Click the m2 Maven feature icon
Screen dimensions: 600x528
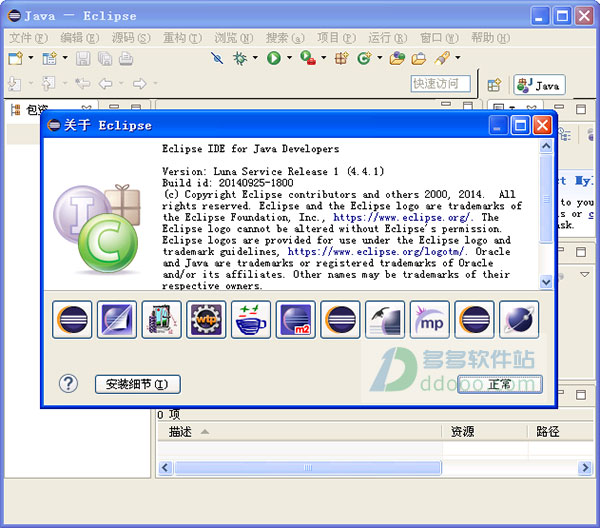296,319
